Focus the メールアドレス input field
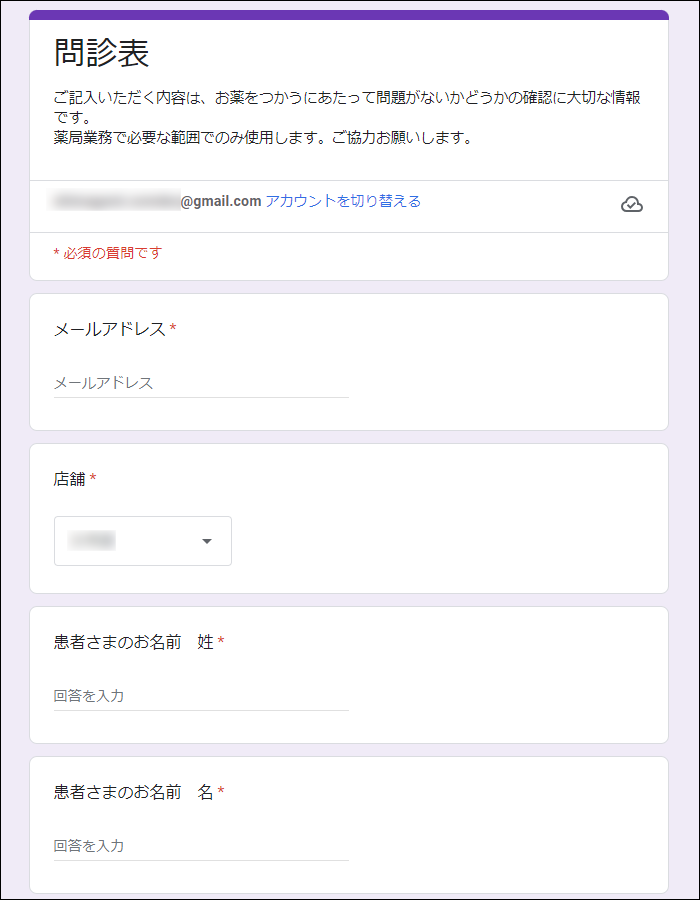The image size is (700, 900). click(200, 383)
